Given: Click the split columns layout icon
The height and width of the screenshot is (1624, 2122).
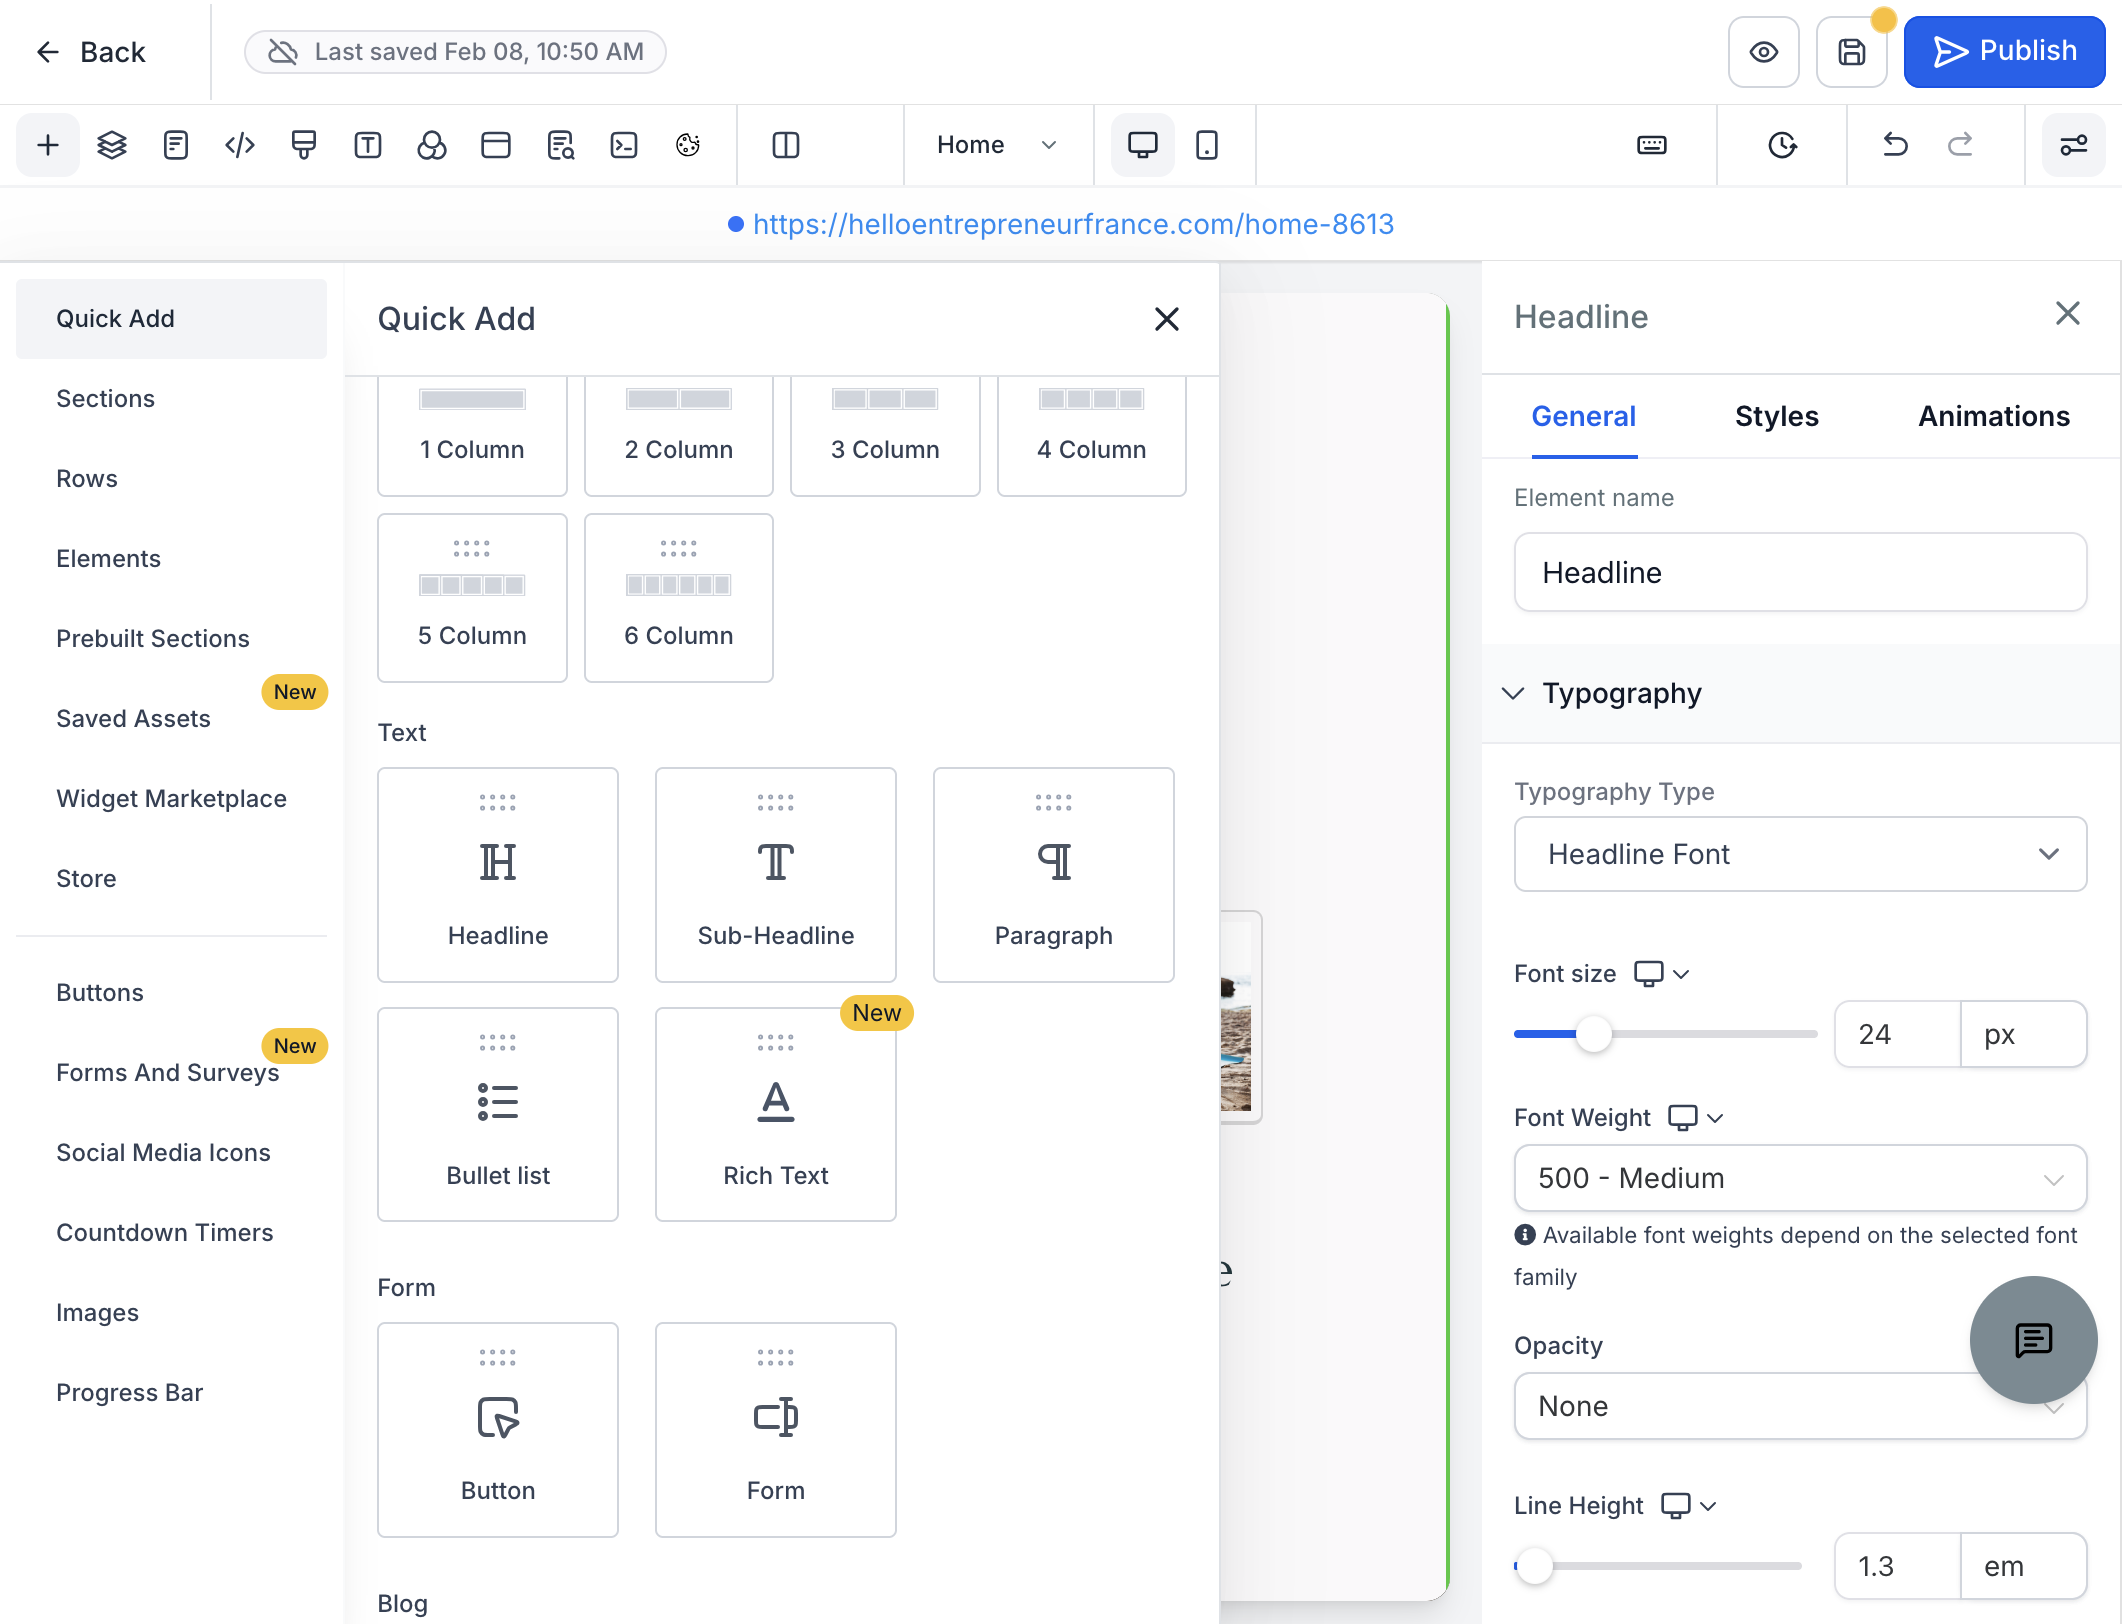Looking at the screenshot, I should pos(786,145).
